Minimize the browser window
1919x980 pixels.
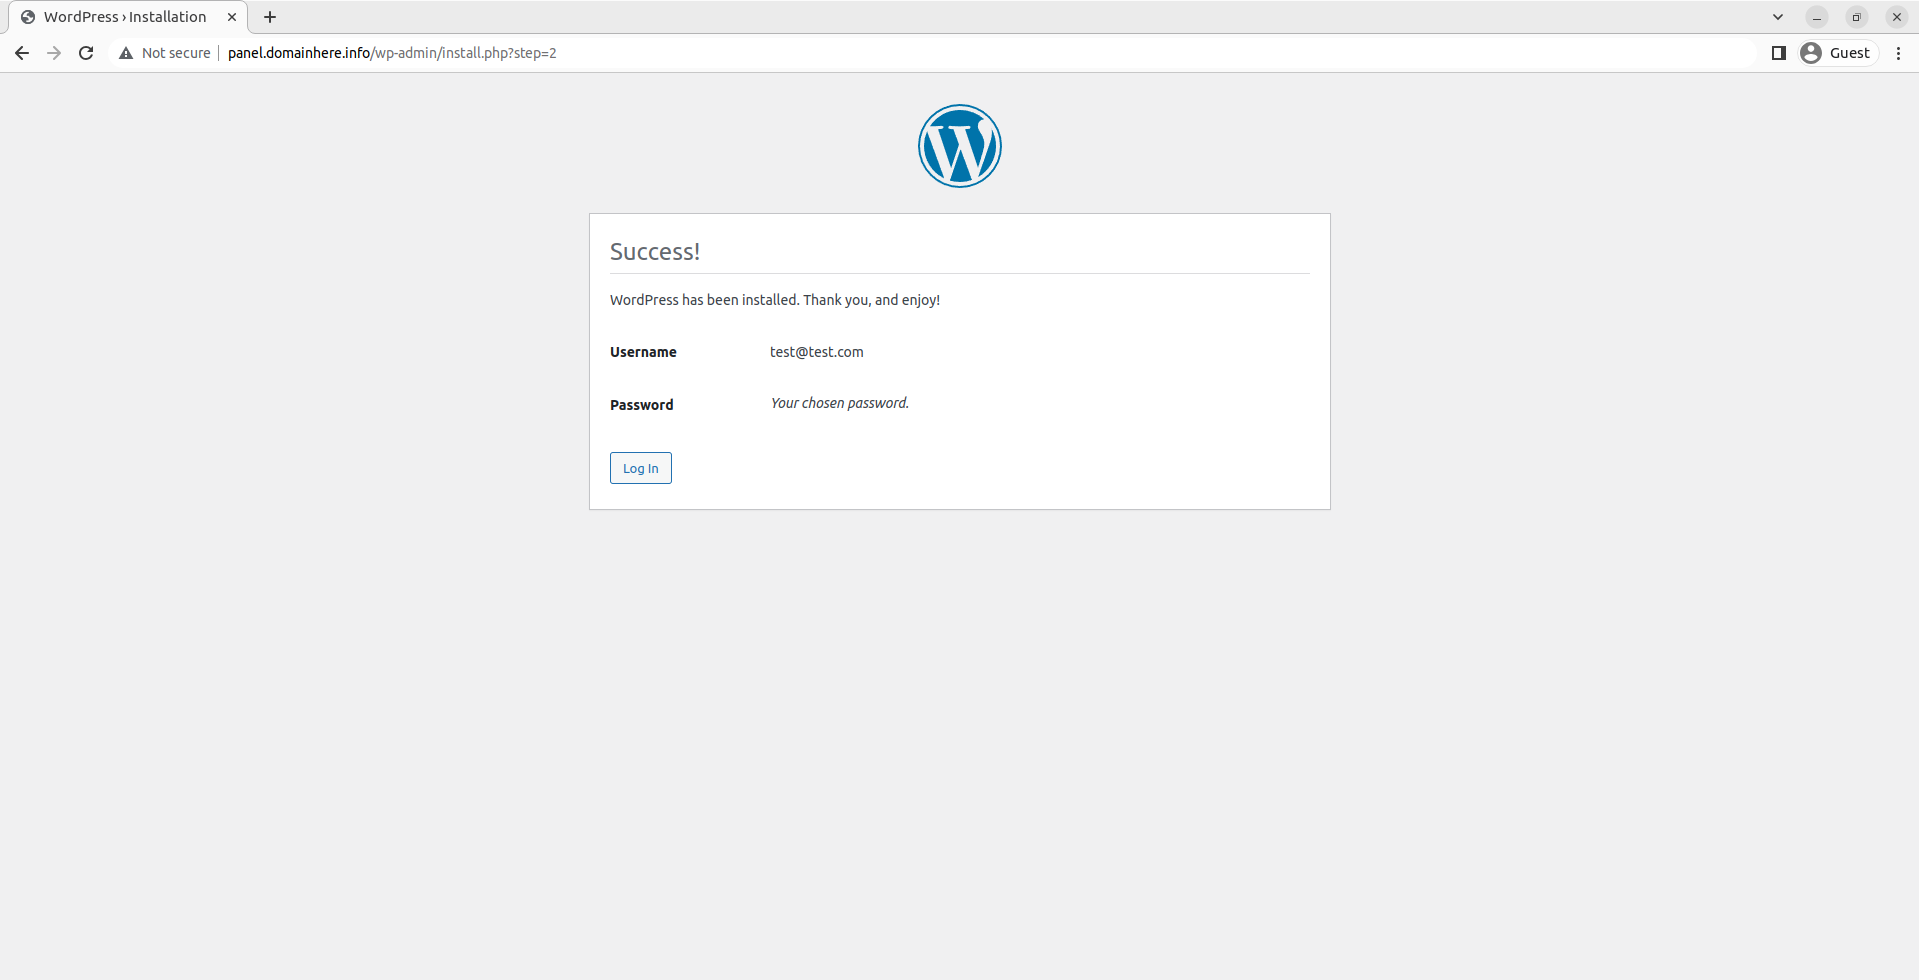click(x=1817, y=17)
